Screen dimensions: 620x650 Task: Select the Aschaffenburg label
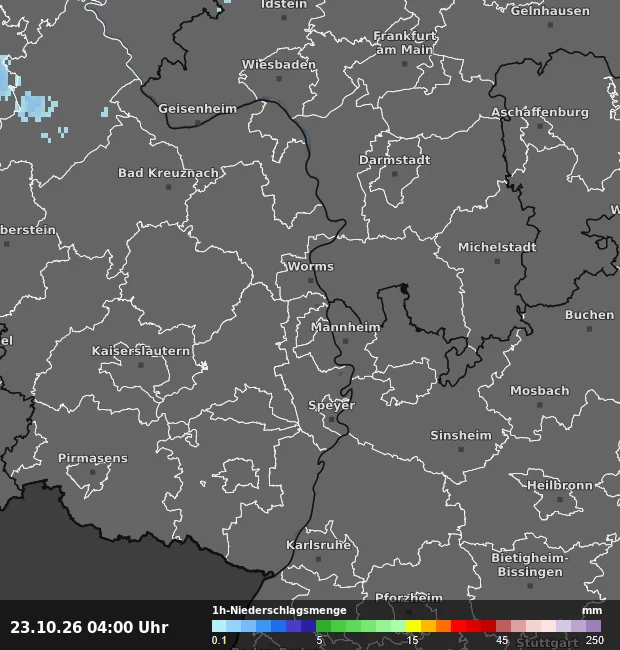click(x=540, y=112)
